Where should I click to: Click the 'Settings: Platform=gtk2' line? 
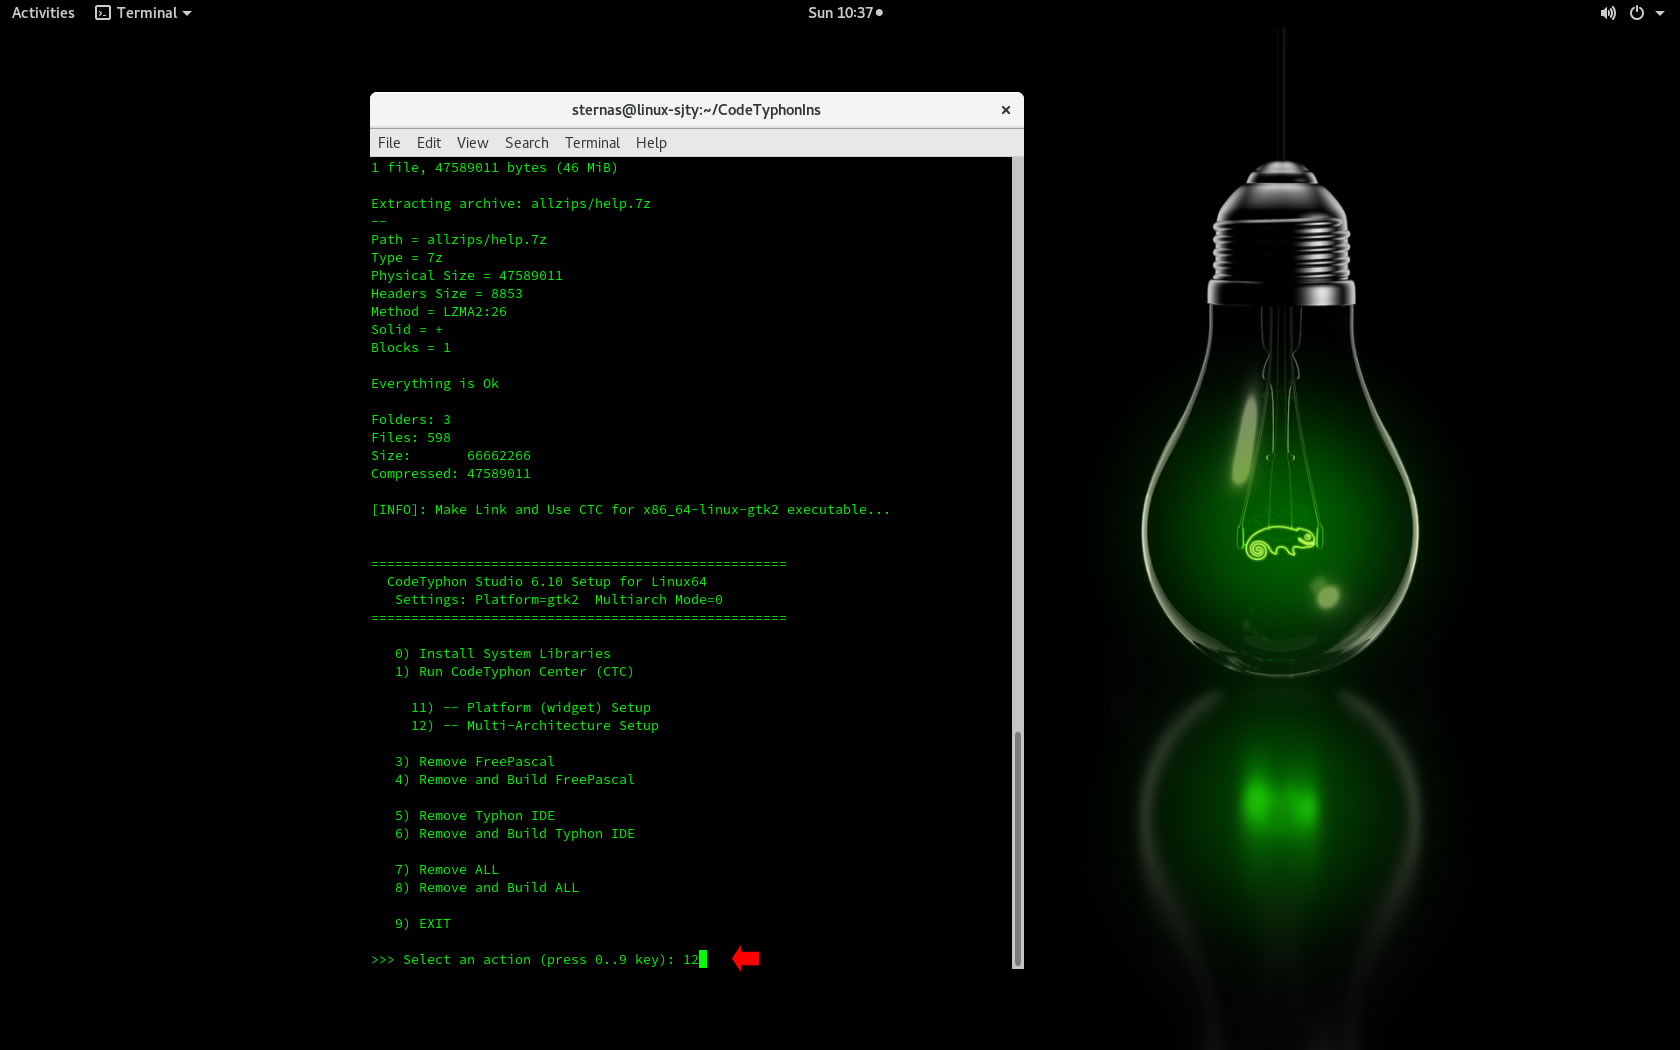point(559,600)
